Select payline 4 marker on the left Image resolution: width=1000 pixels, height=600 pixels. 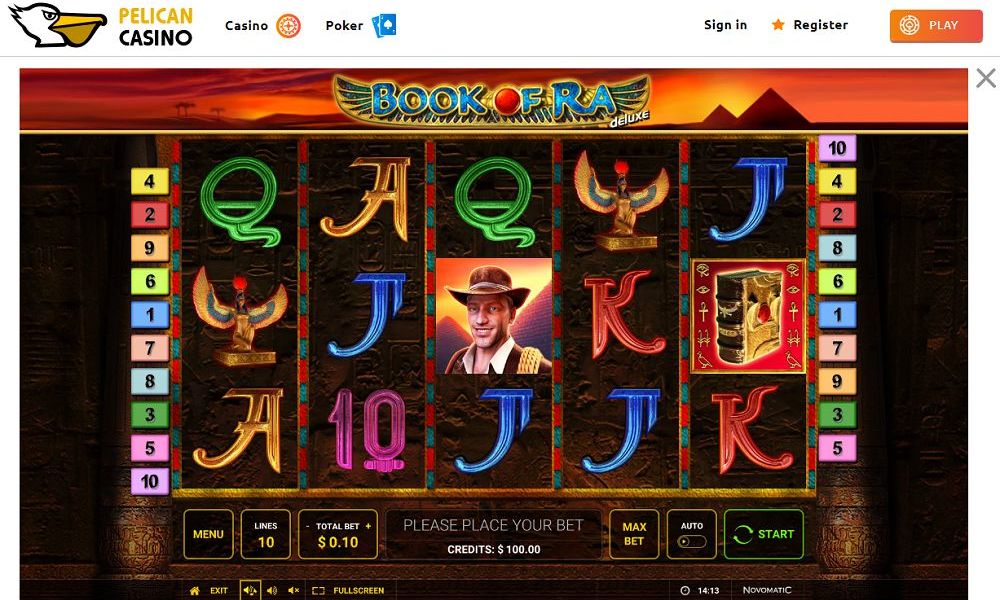(149, 181)
